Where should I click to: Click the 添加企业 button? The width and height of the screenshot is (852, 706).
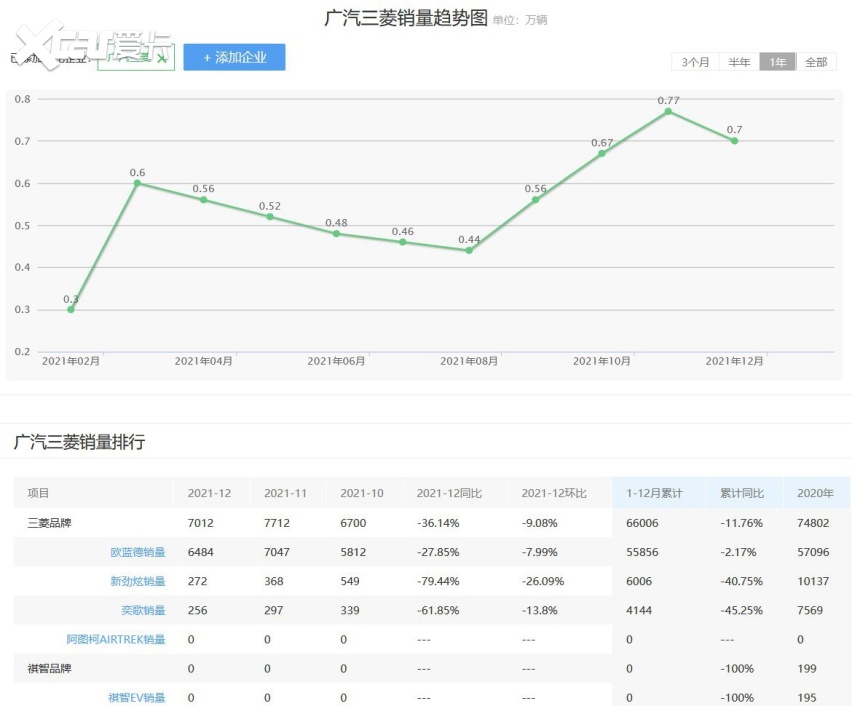pyautogui.click(x=234, y=58)
